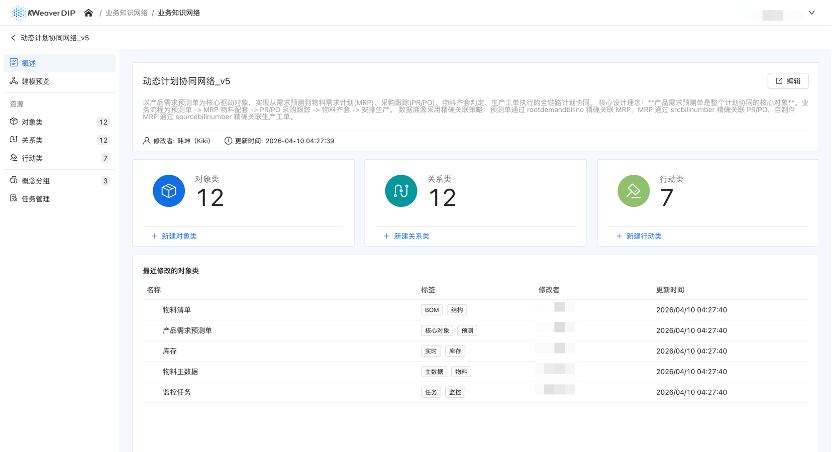Viewport: 832px width, 452px height.
Task: Open the grayed parent breadcrumb 业务知识网络
Action: click(126, 13)
